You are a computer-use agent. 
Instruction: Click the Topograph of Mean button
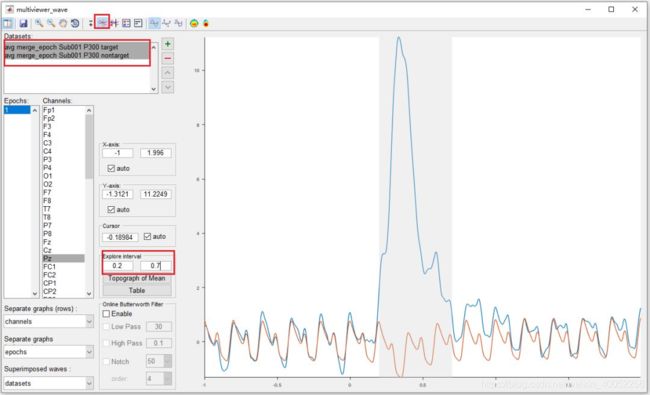(137, 279)
